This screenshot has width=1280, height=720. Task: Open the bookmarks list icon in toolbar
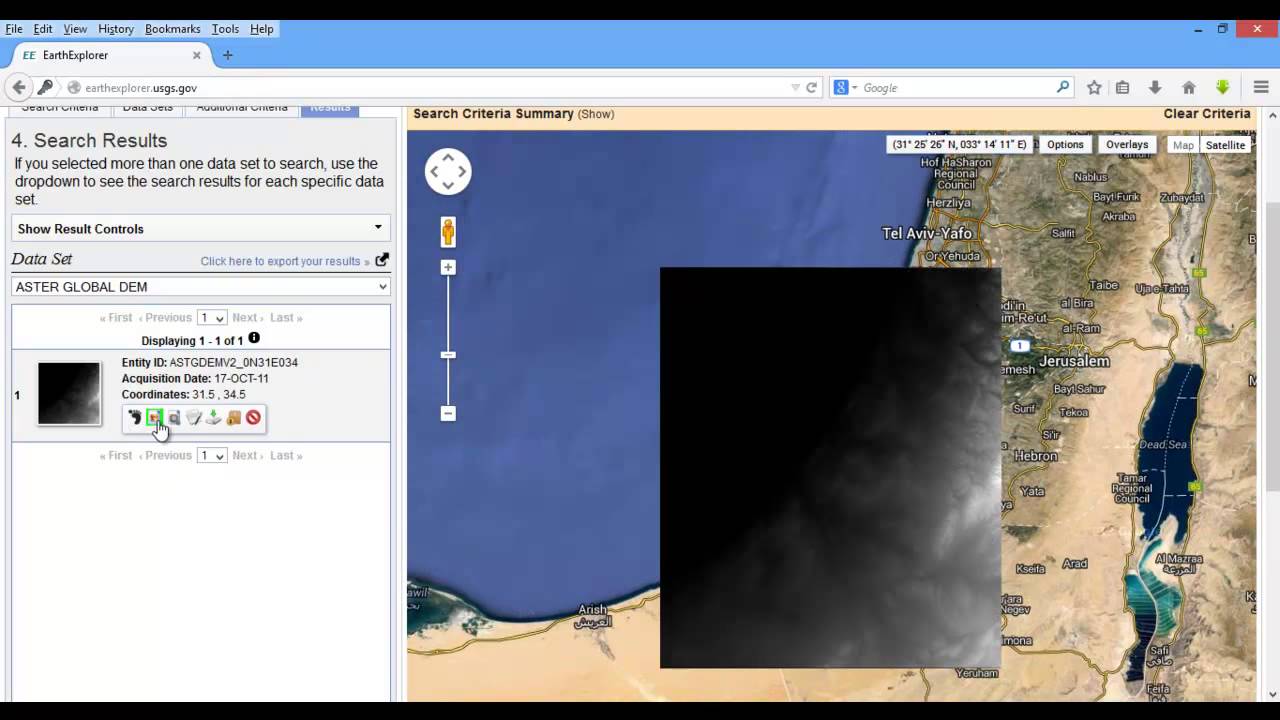[1123, 88]
